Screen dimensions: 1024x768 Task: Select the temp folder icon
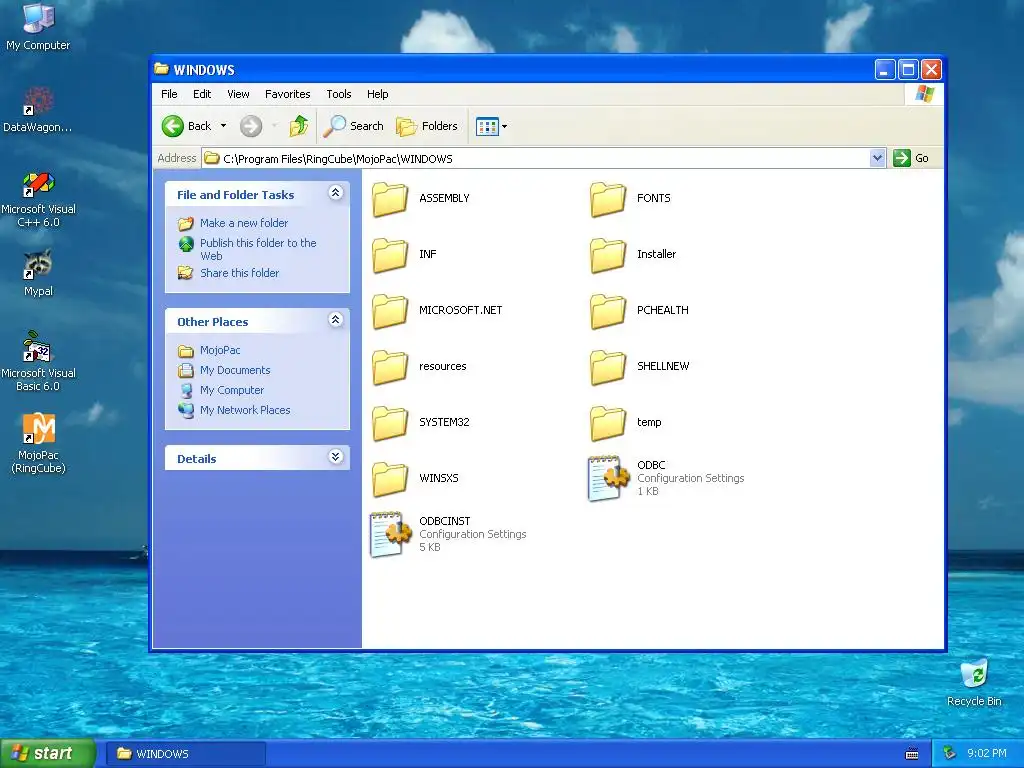[x=608, y=423]
